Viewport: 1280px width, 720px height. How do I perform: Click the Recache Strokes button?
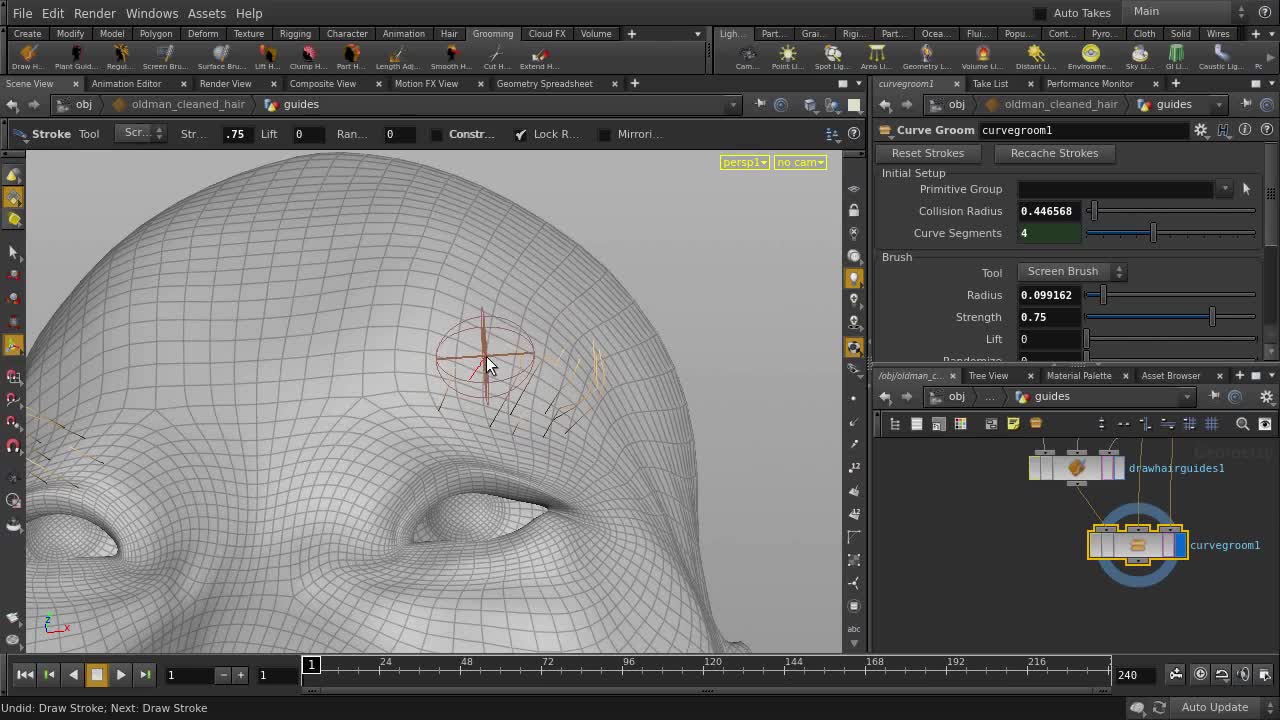coord(1054,153)
